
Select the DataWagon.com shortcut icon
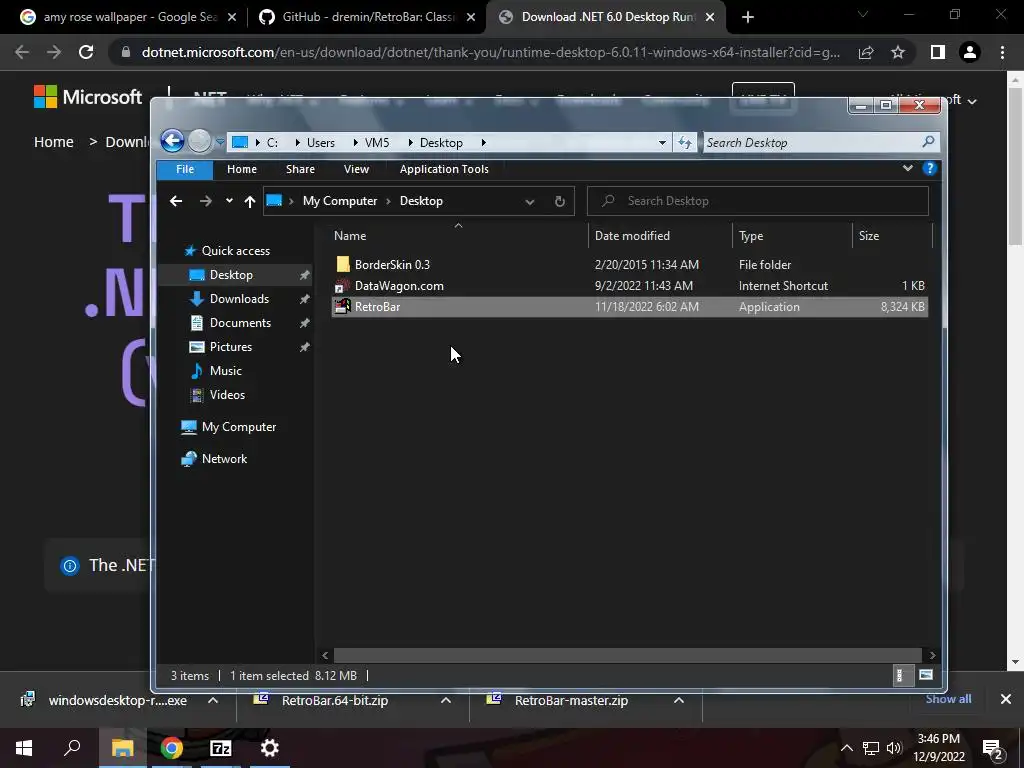(343, 285)
